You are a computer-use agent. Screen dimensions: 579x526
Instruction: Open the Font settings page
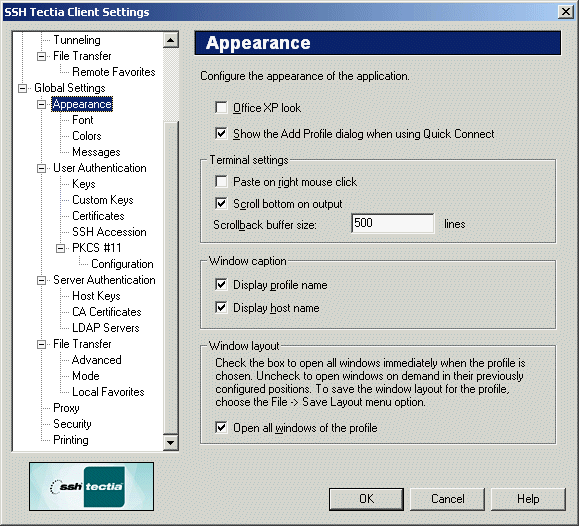tap(83, 120)
